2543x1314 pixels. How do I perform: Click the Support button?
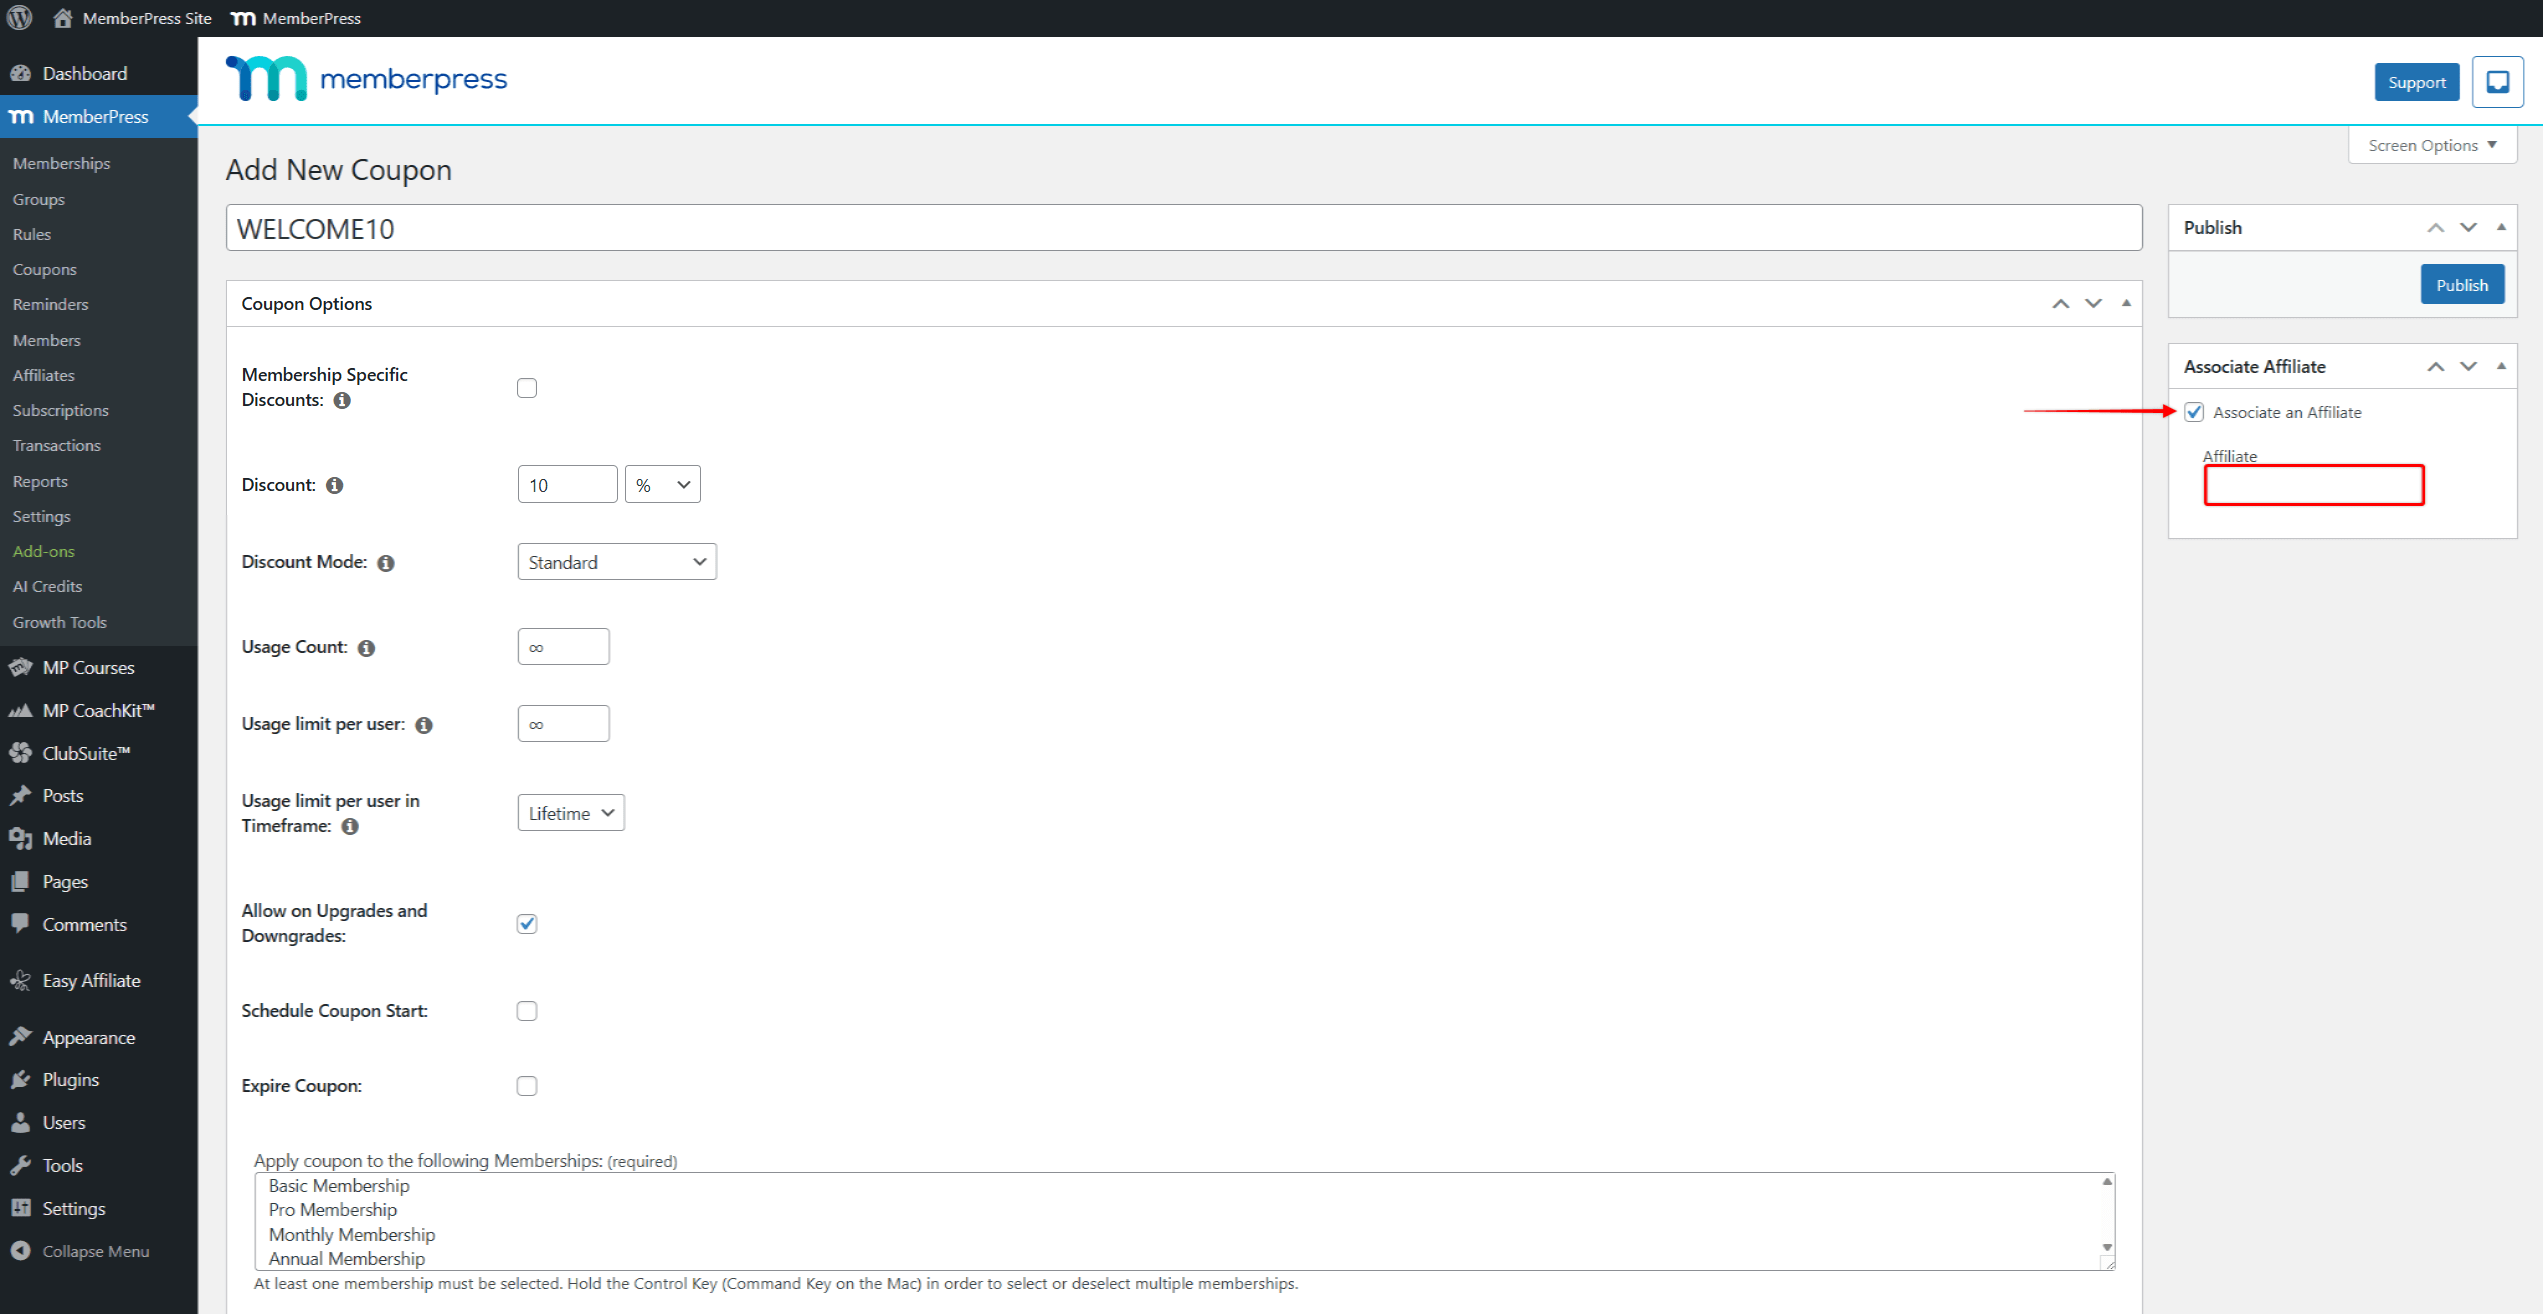click(2416, 82)
